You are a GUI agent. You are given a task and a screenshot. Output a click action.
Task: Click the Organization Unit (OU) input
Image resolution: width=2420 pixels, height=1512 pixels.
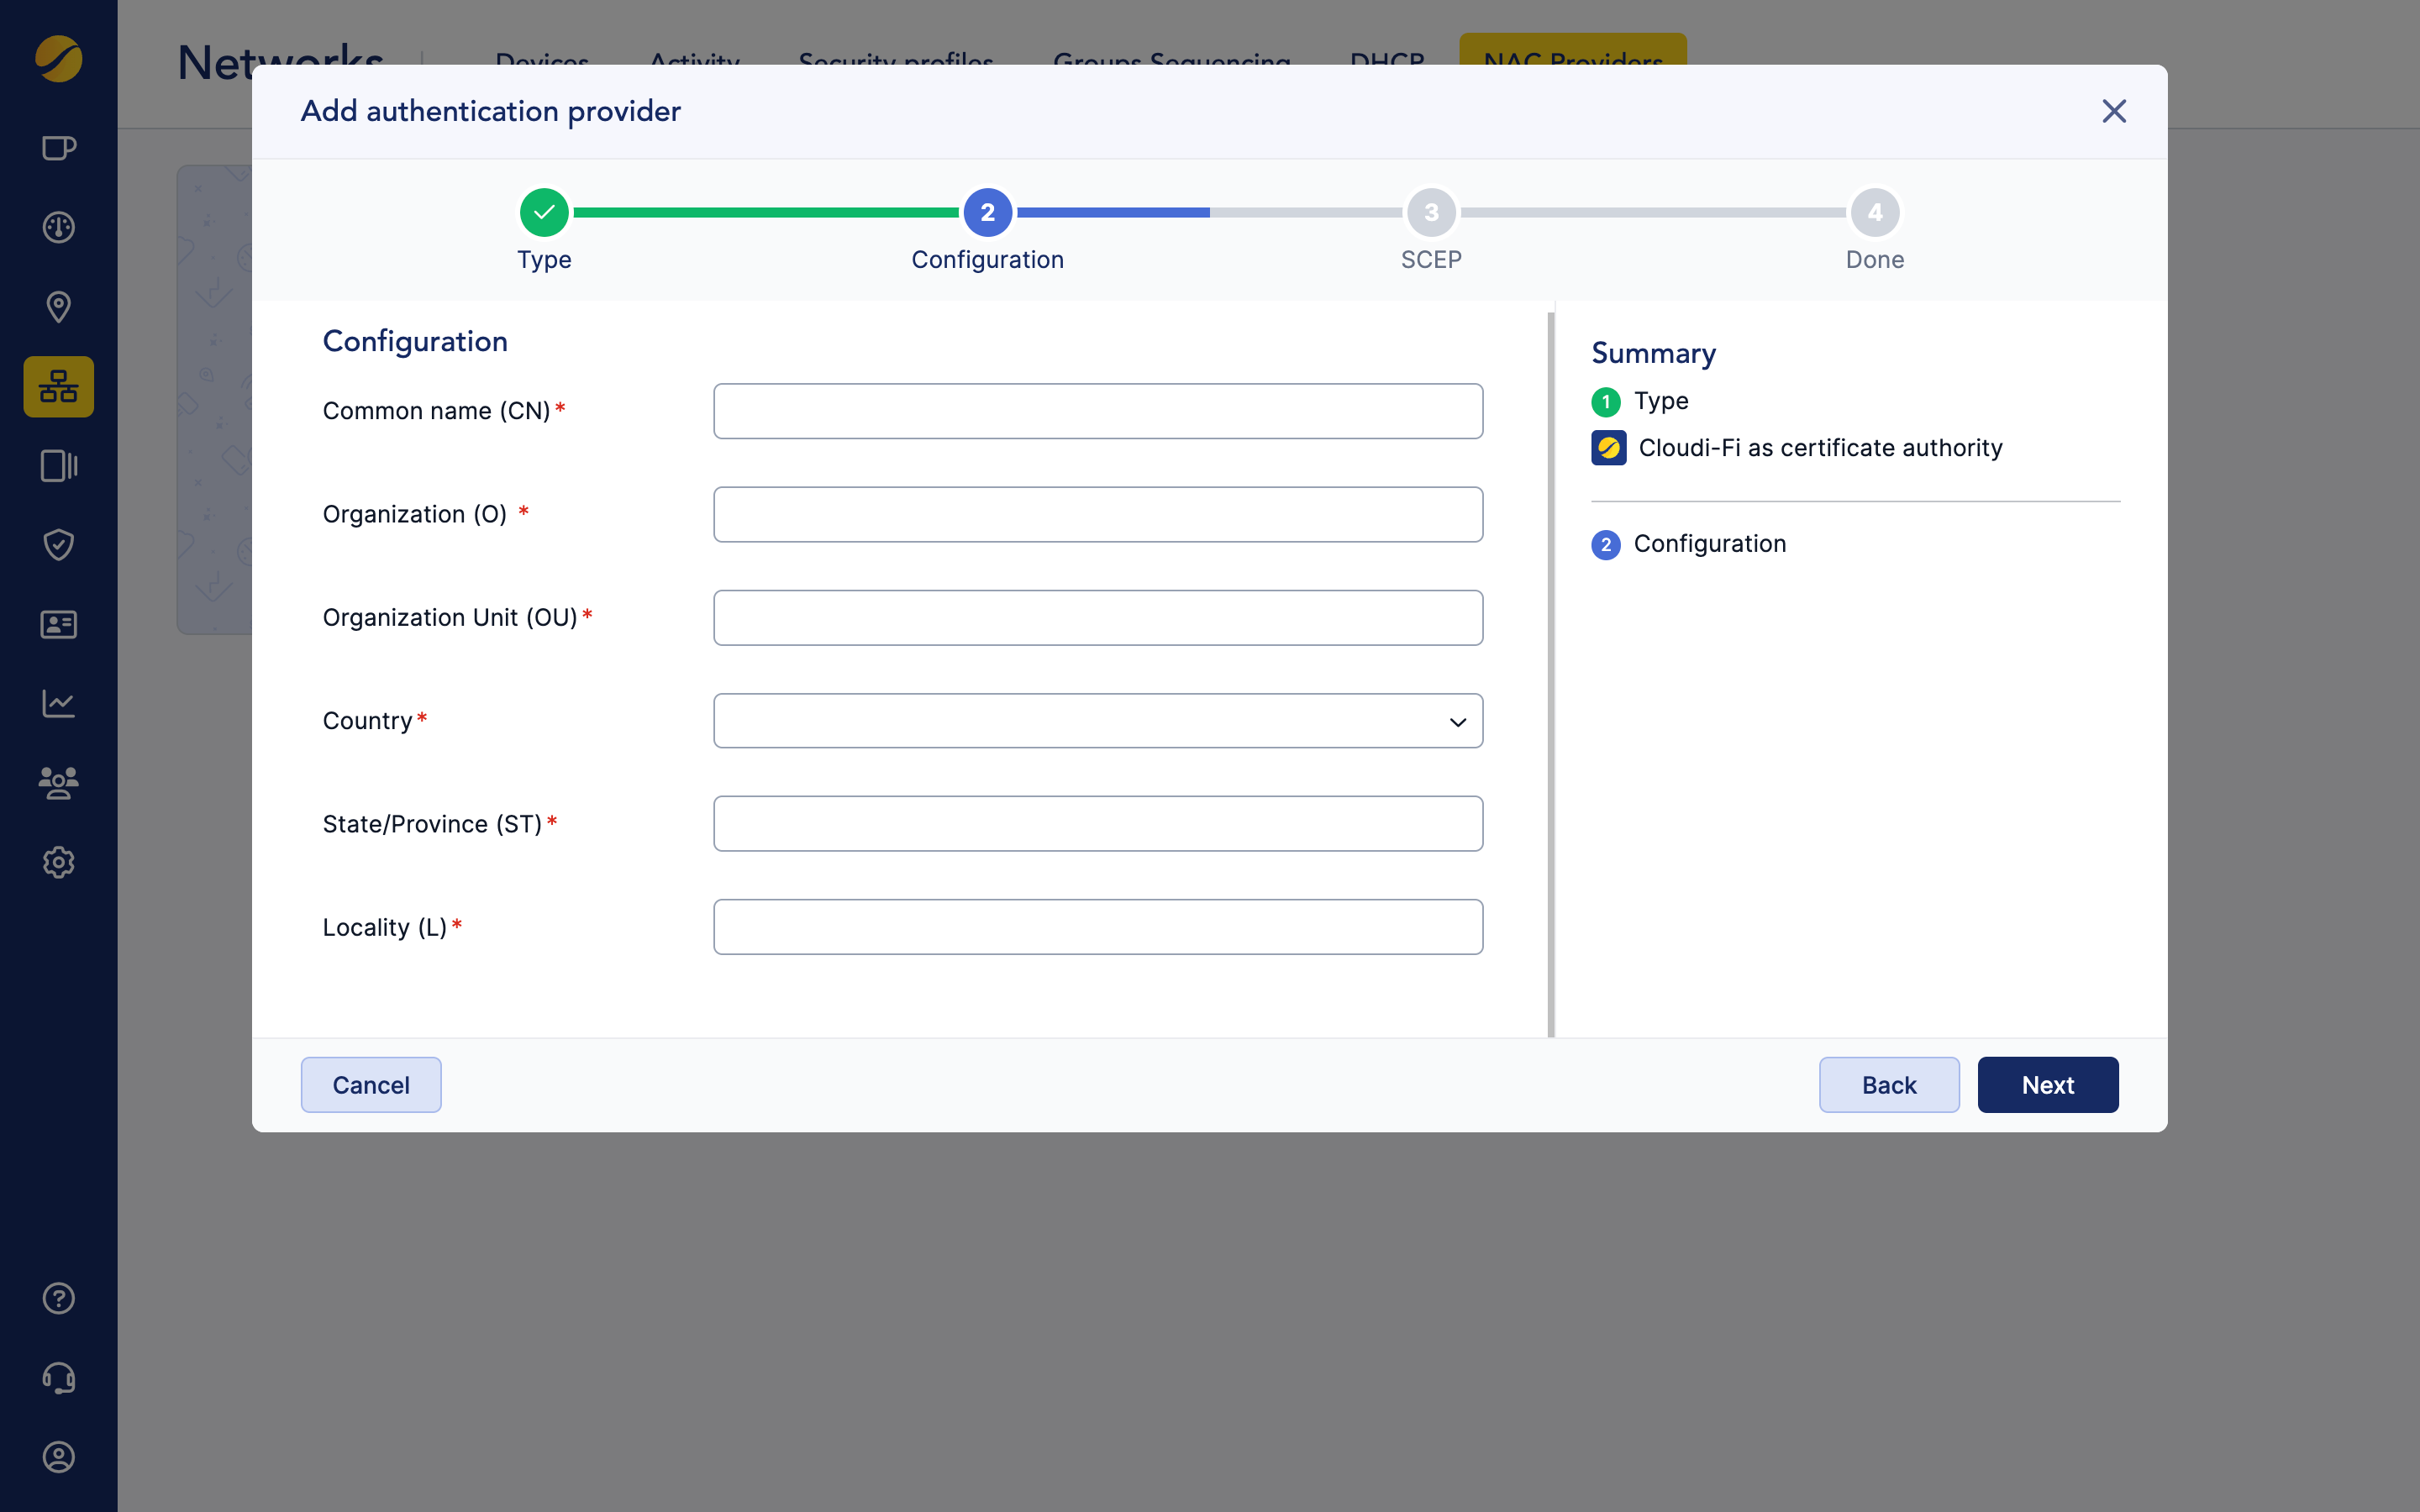[1097, 618]
